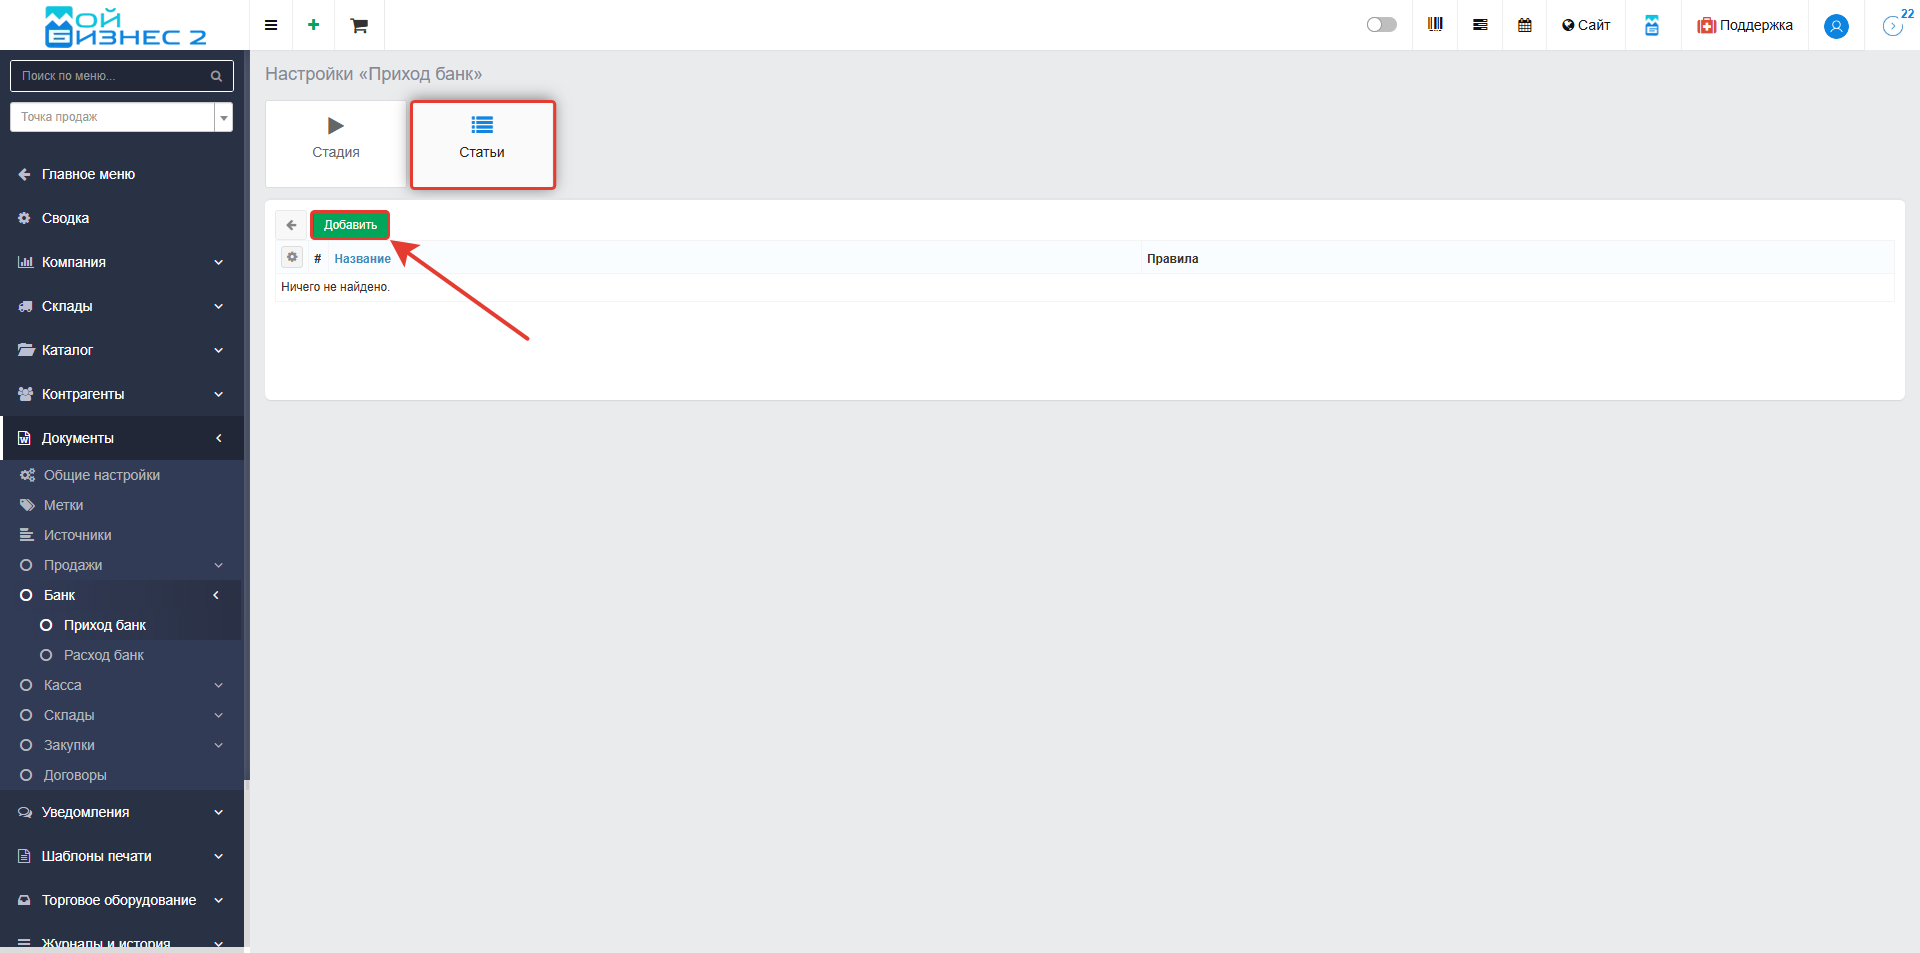Click the green plus icon

click(314, 25)
